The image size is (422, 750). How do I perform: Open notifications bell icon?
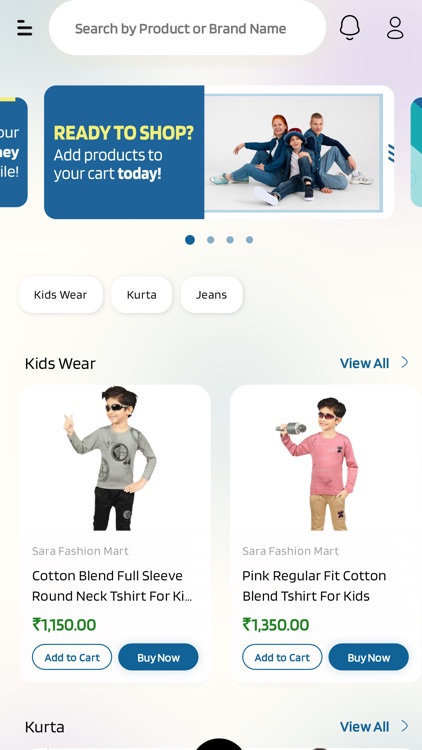tap(350, 27)
